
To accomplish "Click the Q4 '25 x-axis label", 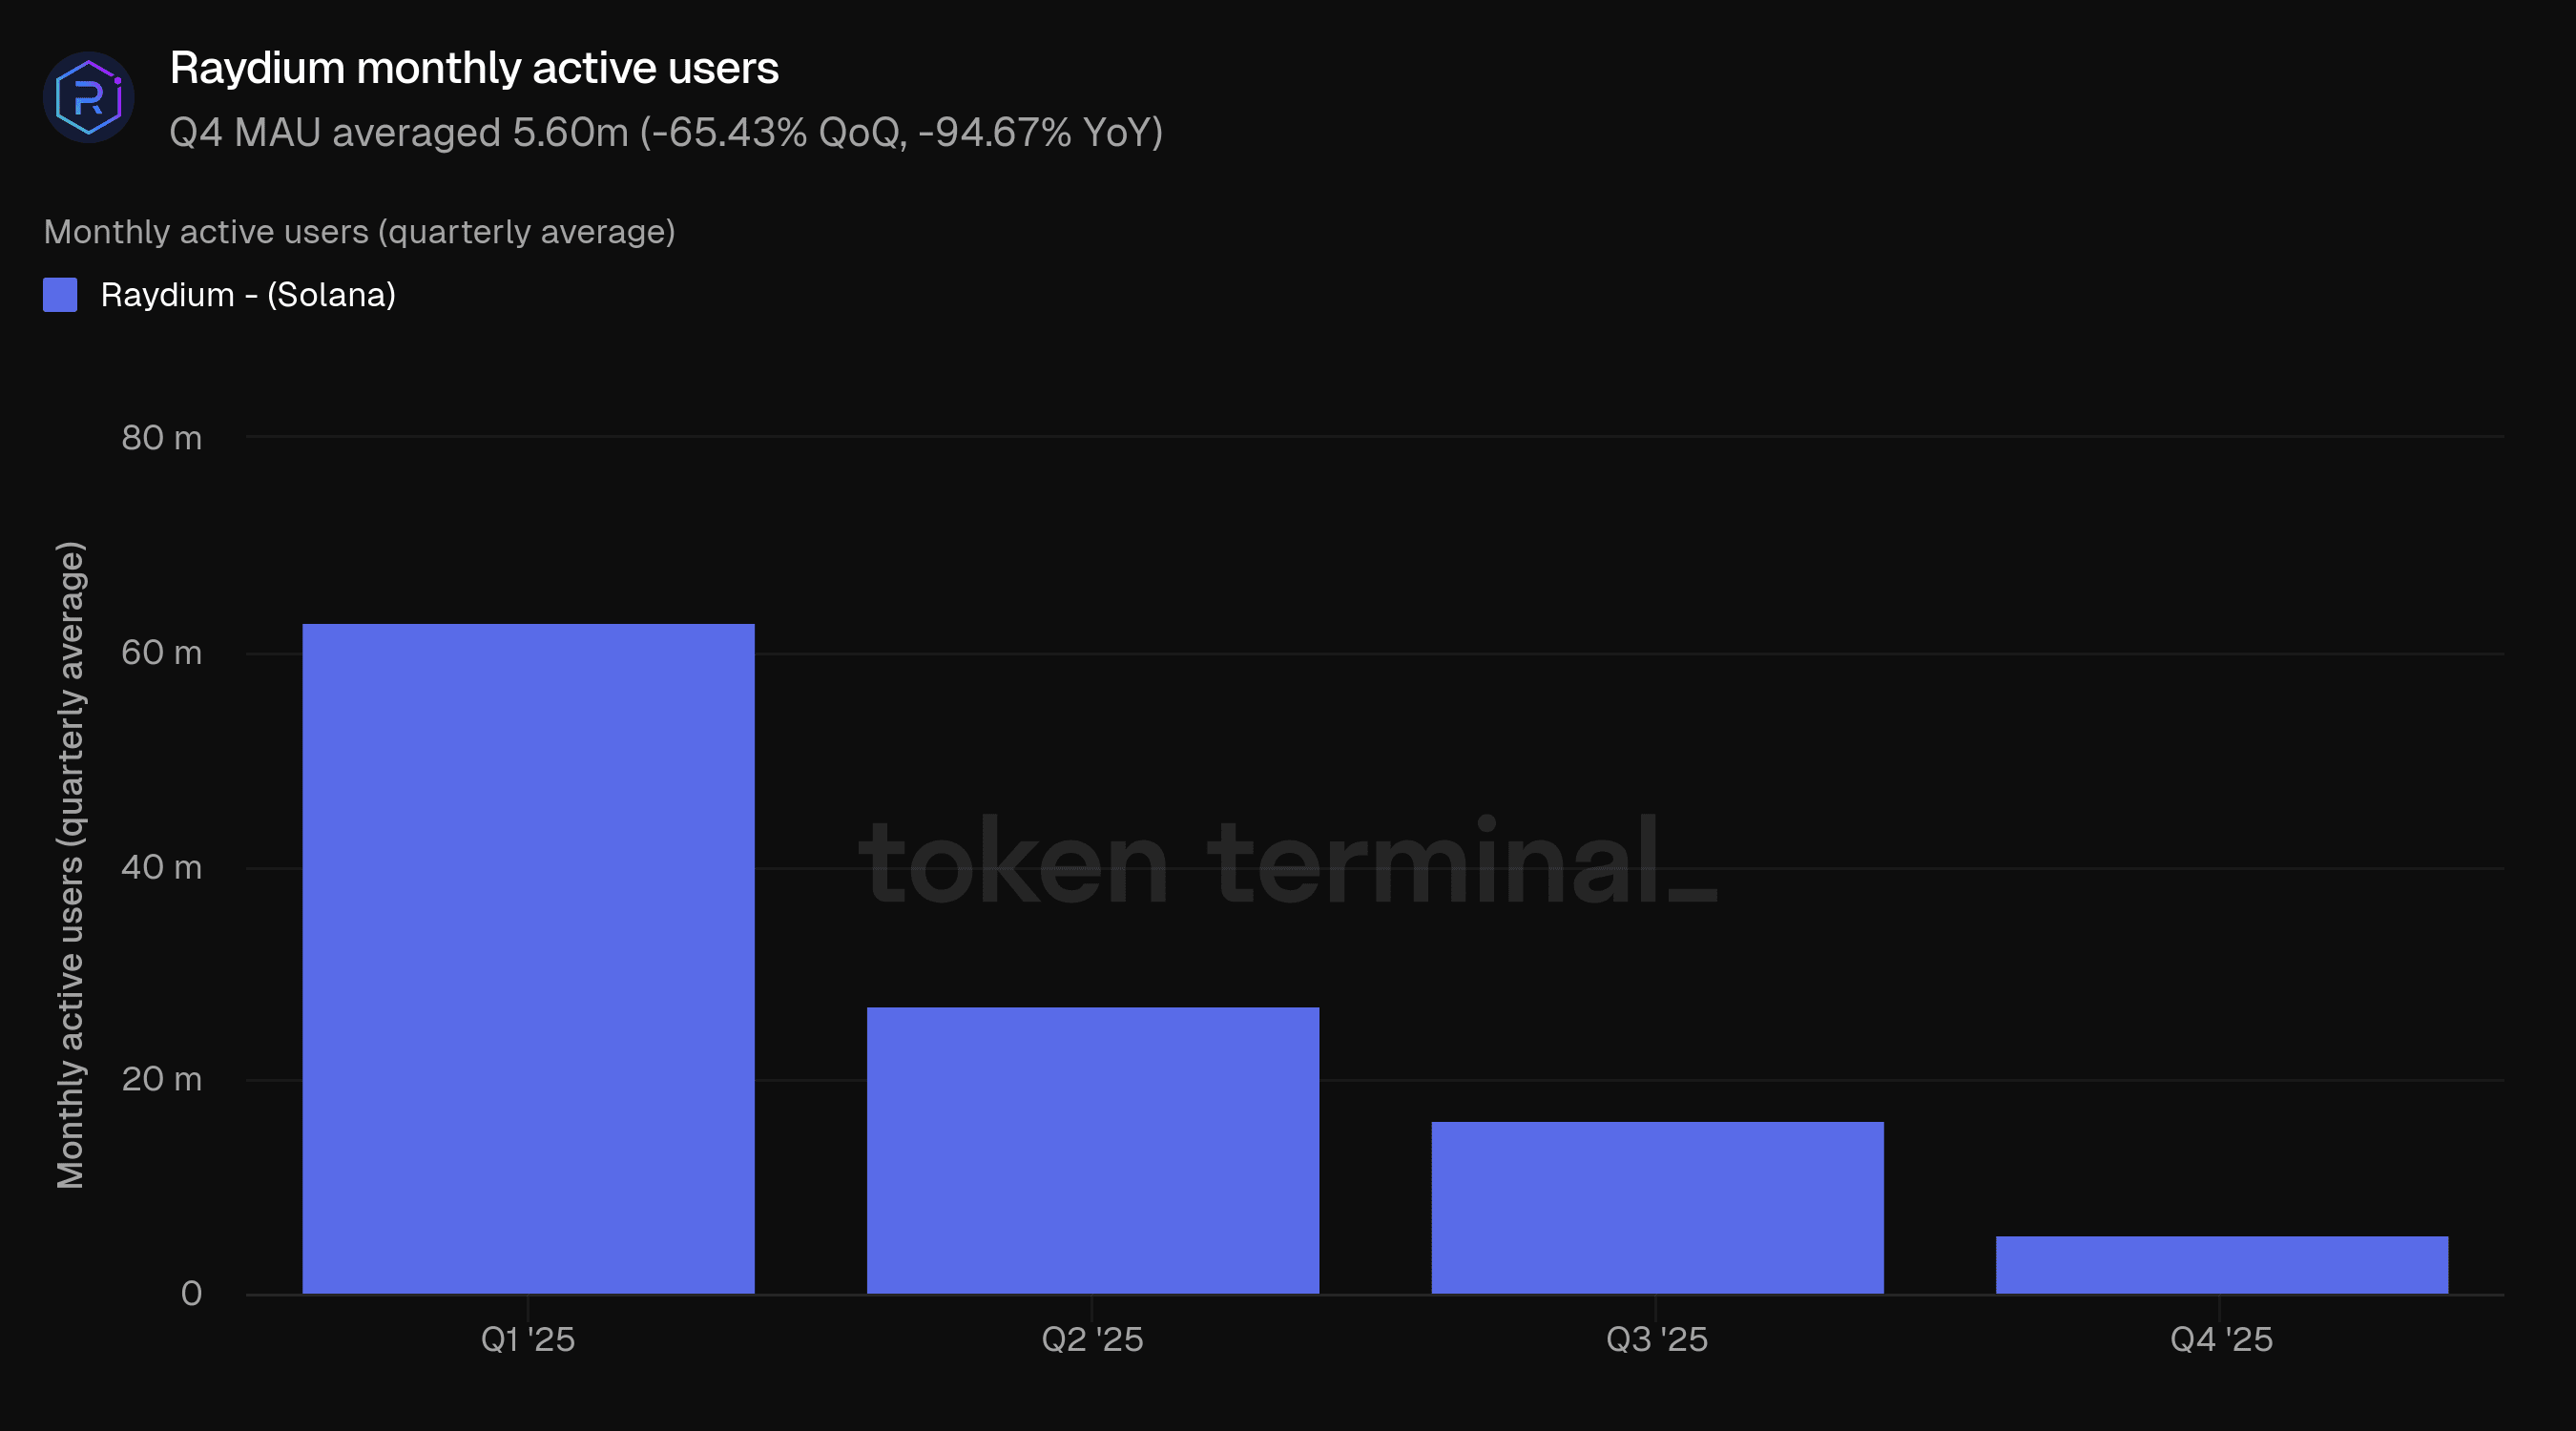I will (x=2221, y=1339).
